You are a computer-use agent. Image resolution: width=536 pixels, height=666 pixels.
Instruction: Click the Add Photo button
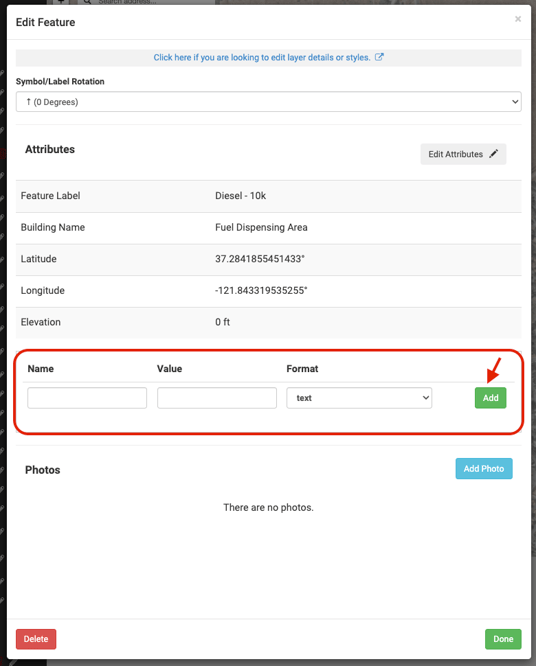pos(484,468)
